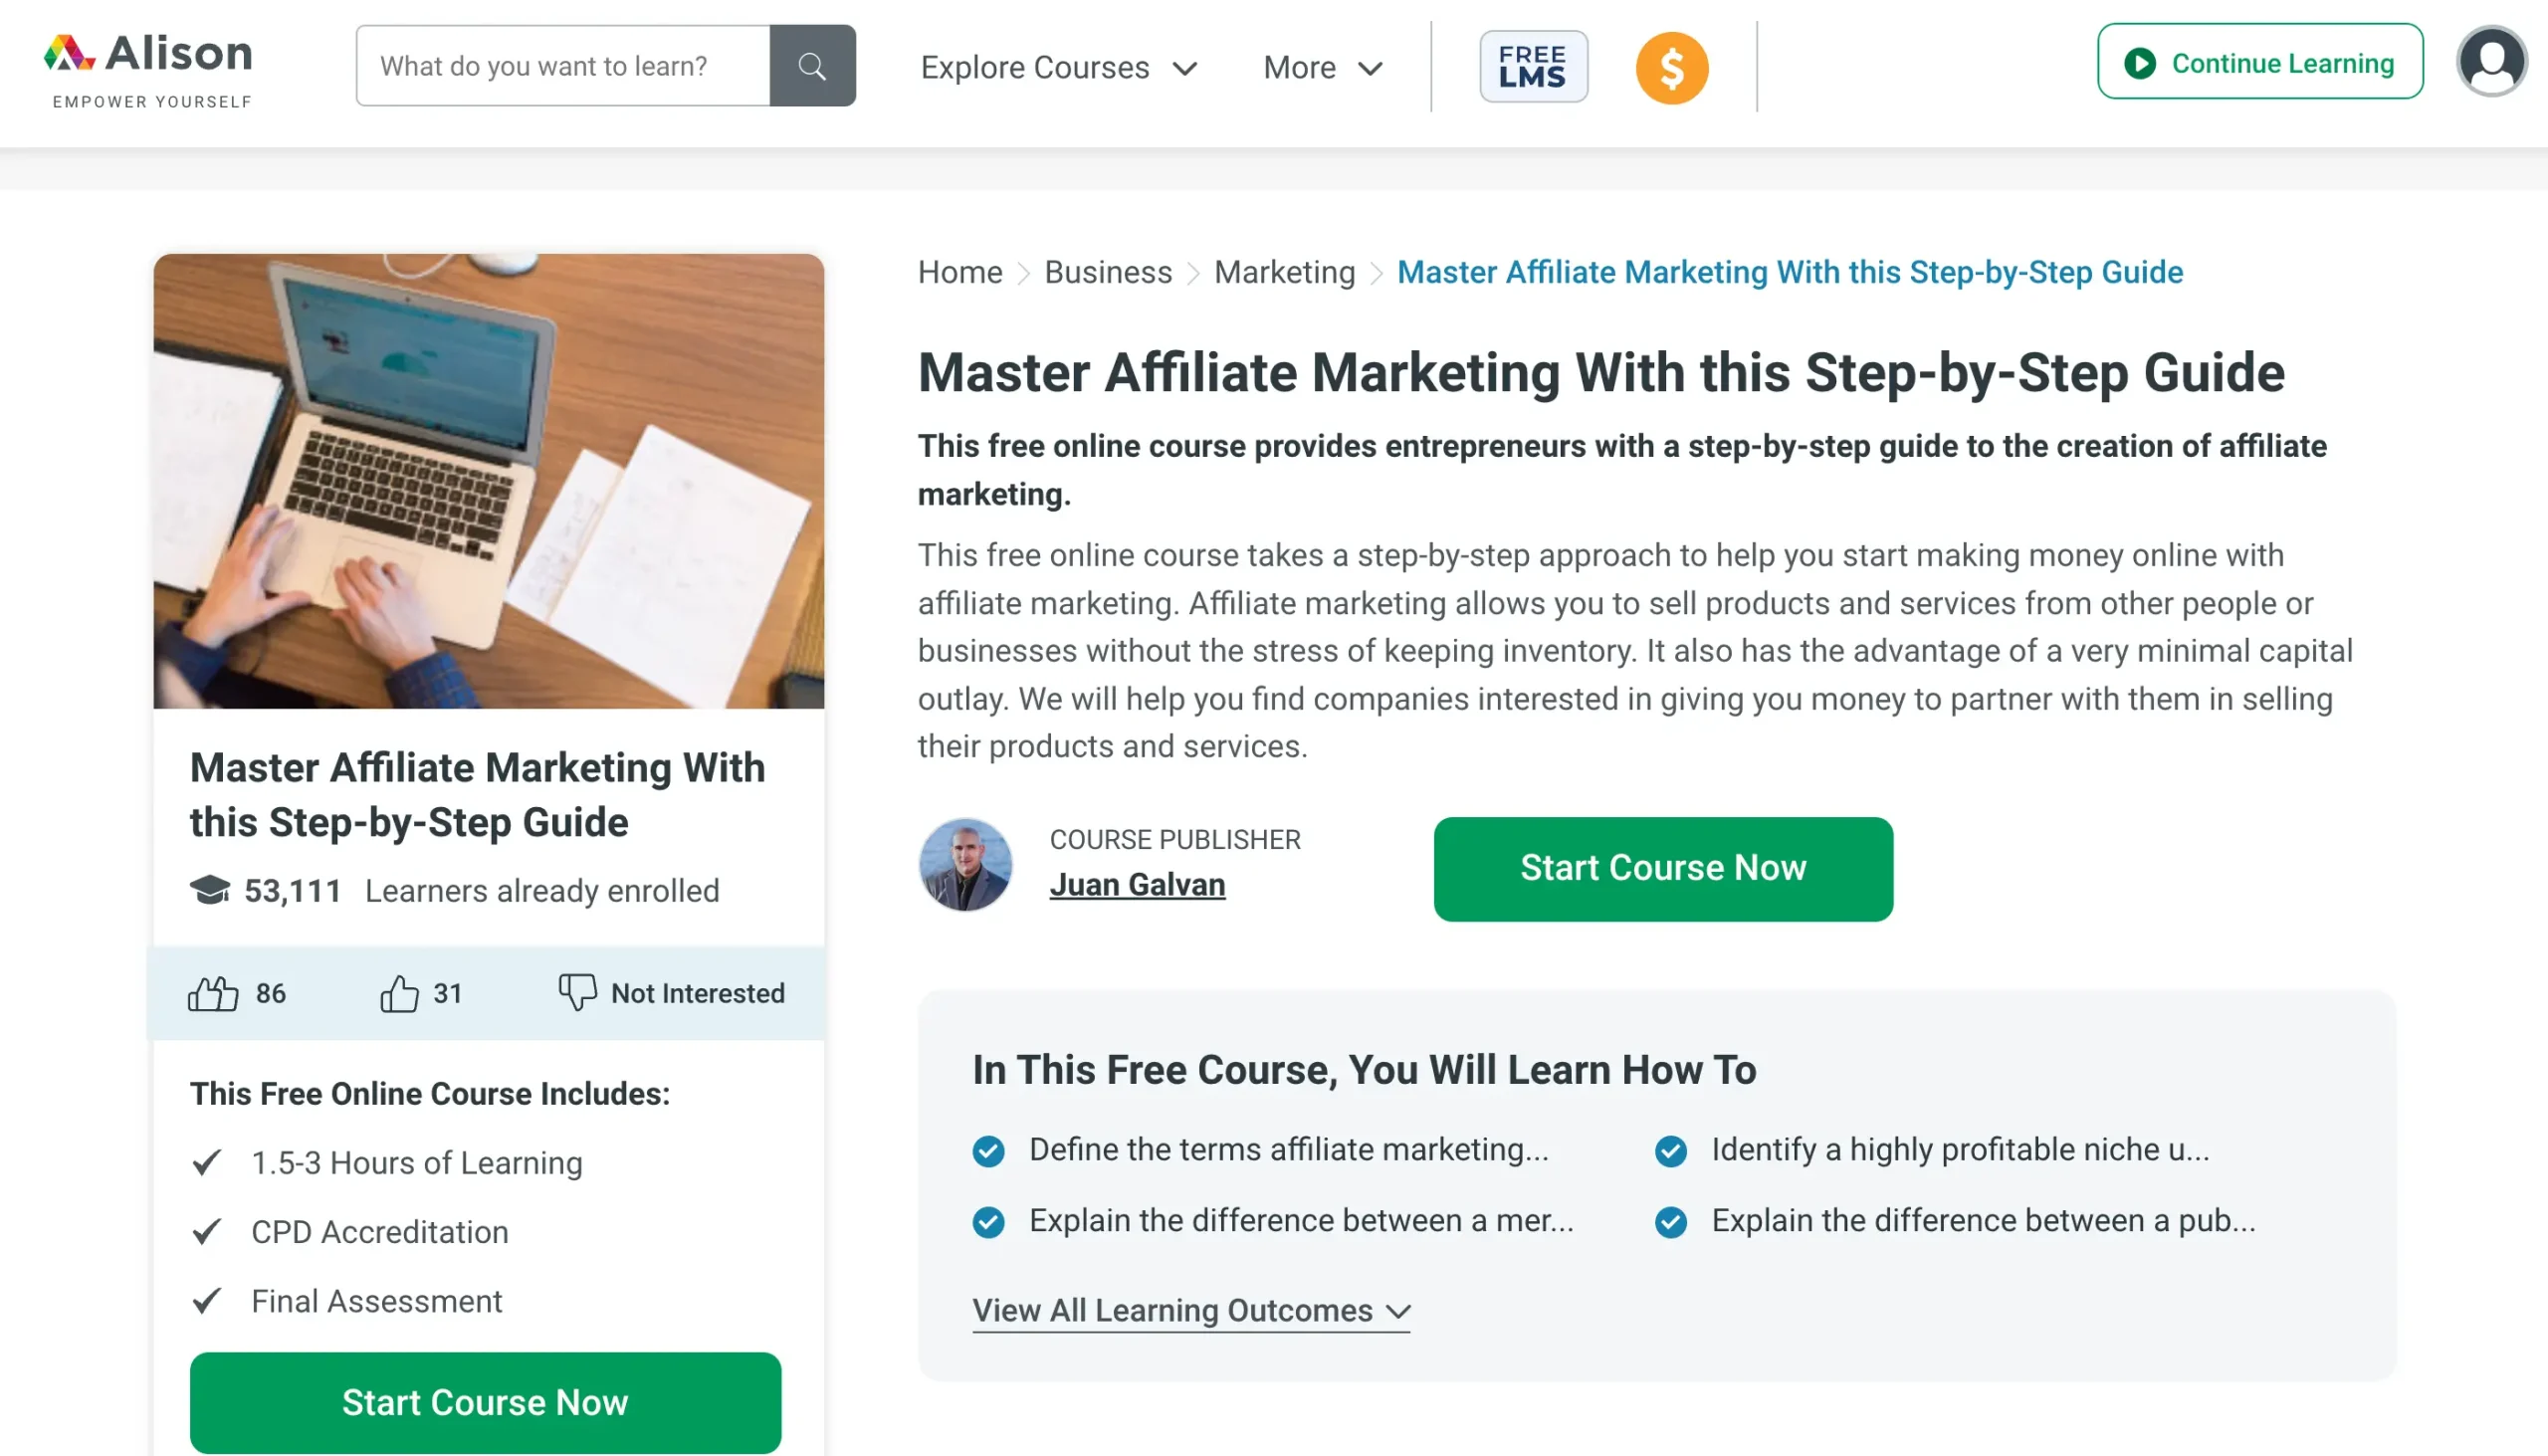Open the Free LMS icon

coord(1533,66)
